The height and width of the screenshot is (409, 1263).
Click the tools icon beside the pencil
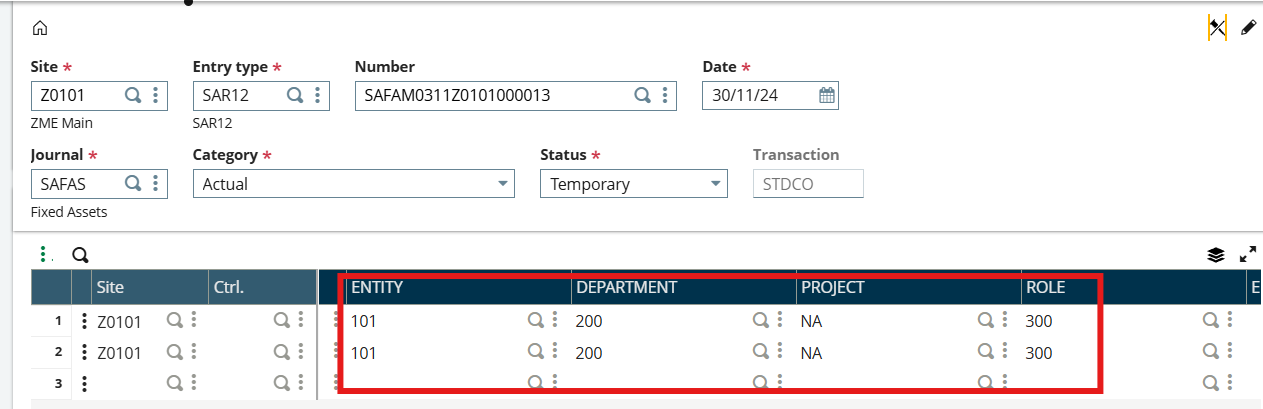tap(1217, 28)
